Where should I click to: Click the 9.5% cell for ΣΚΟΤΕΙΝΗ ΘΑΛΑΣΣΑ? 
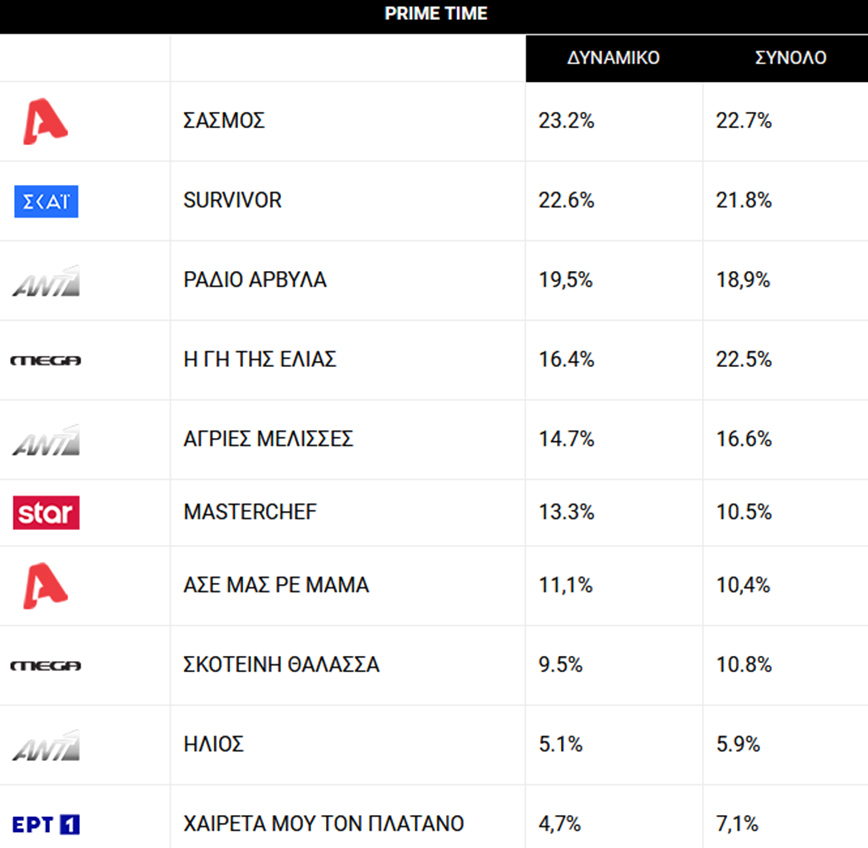coord(560,665)
